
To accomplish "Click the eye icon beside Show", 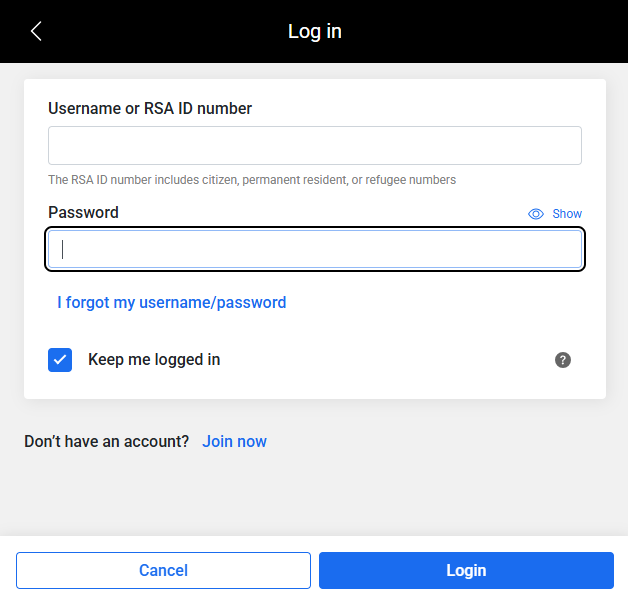I will [535, 214].
